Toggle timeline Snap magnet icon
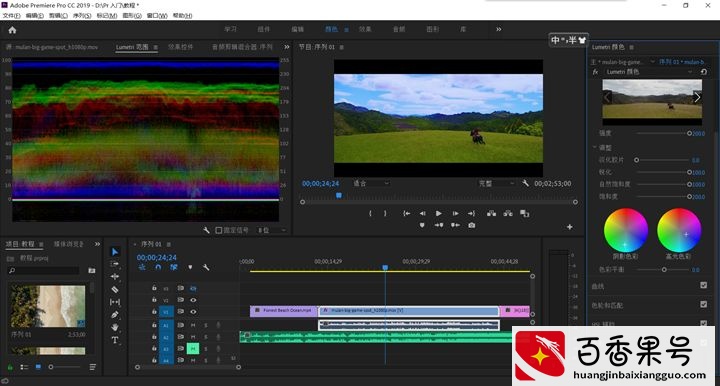 158,267
